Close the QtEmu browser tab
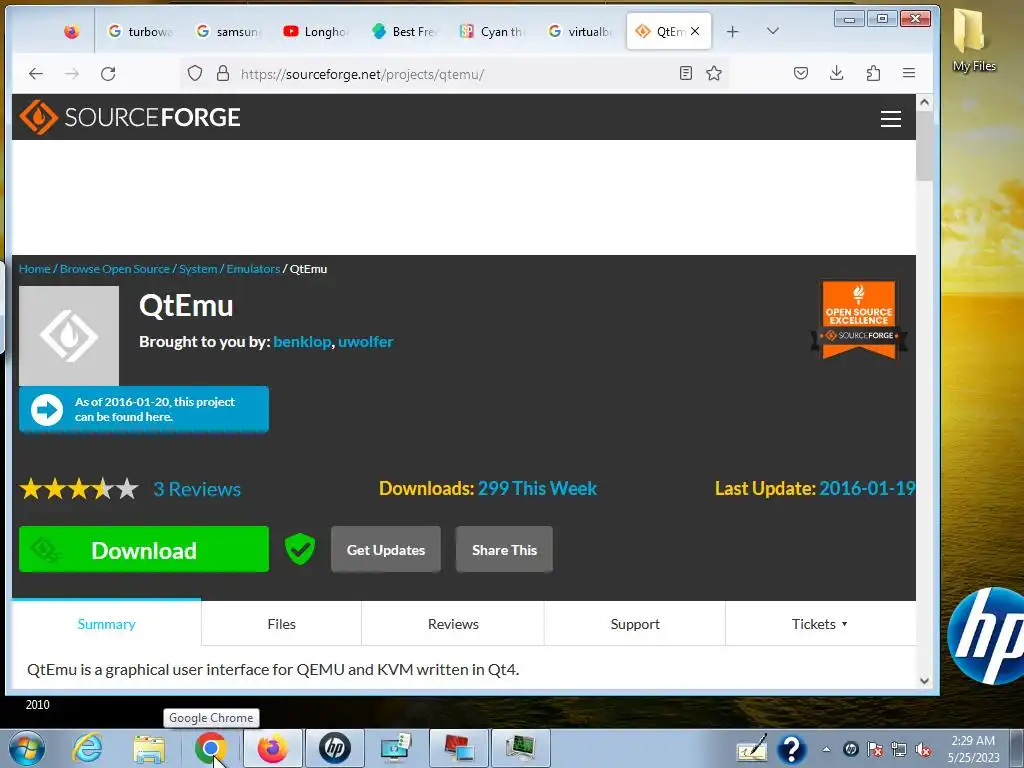 coord(695,31)
